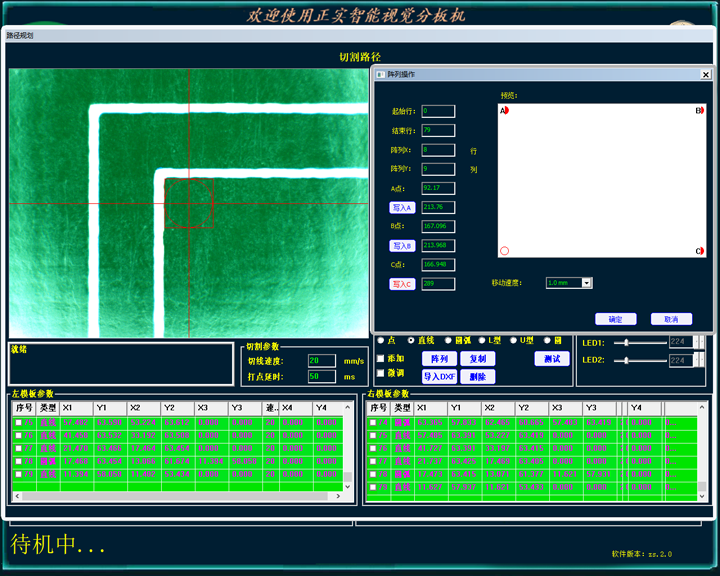Adjust the LED2 brightness slider

coord(626,361)
